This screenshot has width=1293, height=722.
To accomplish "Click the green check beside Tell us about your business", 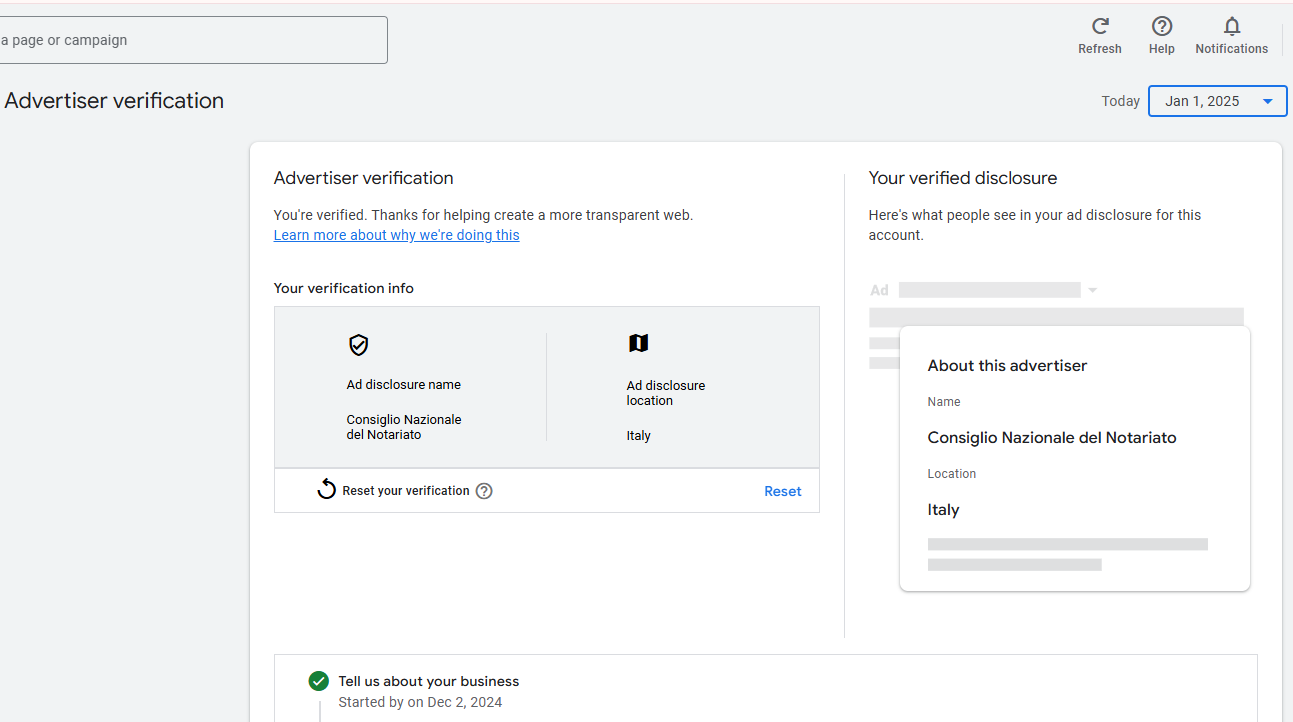I will click(x=319, y=681).
